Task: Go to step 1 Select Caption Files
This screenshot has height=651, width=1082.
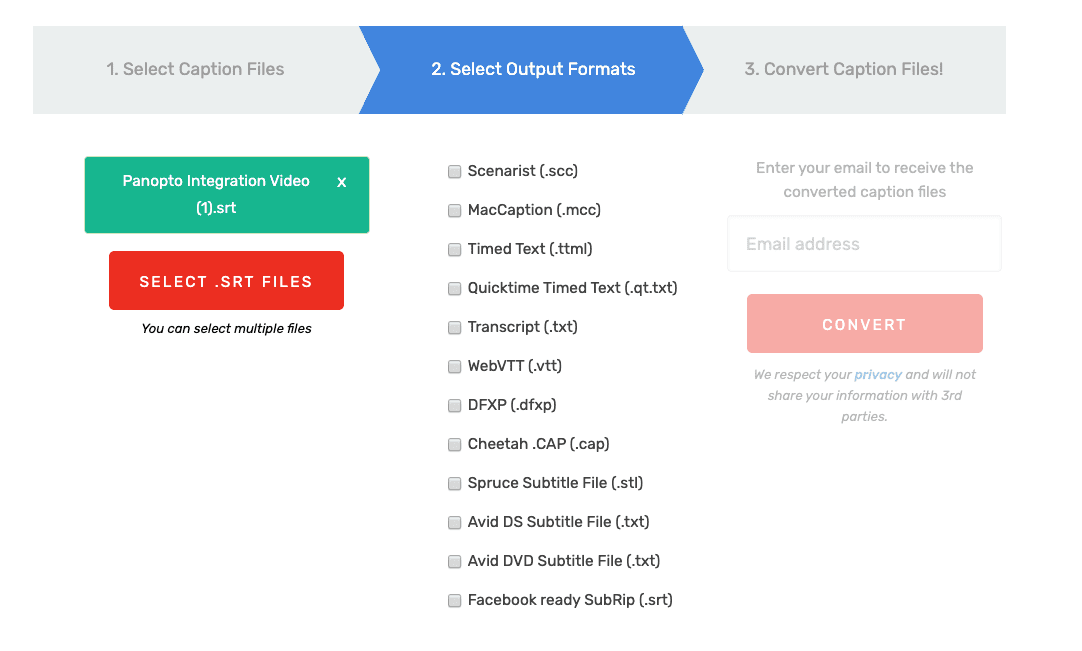Action: [196, 70]
